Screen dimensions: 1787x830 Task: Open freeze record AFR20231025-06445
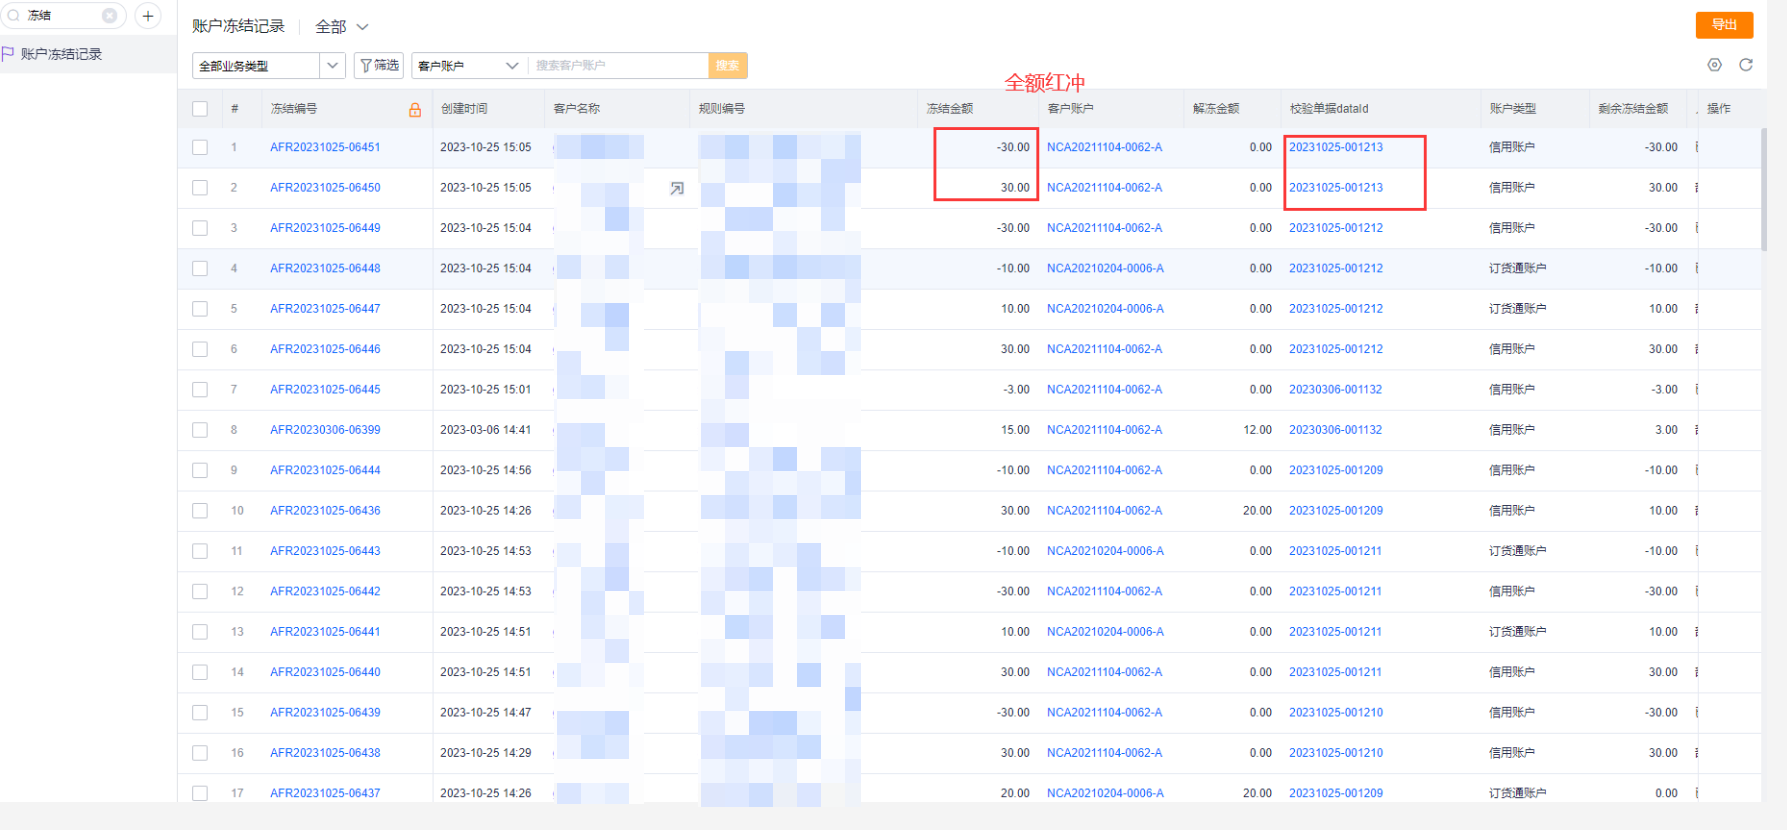point(325,390)
